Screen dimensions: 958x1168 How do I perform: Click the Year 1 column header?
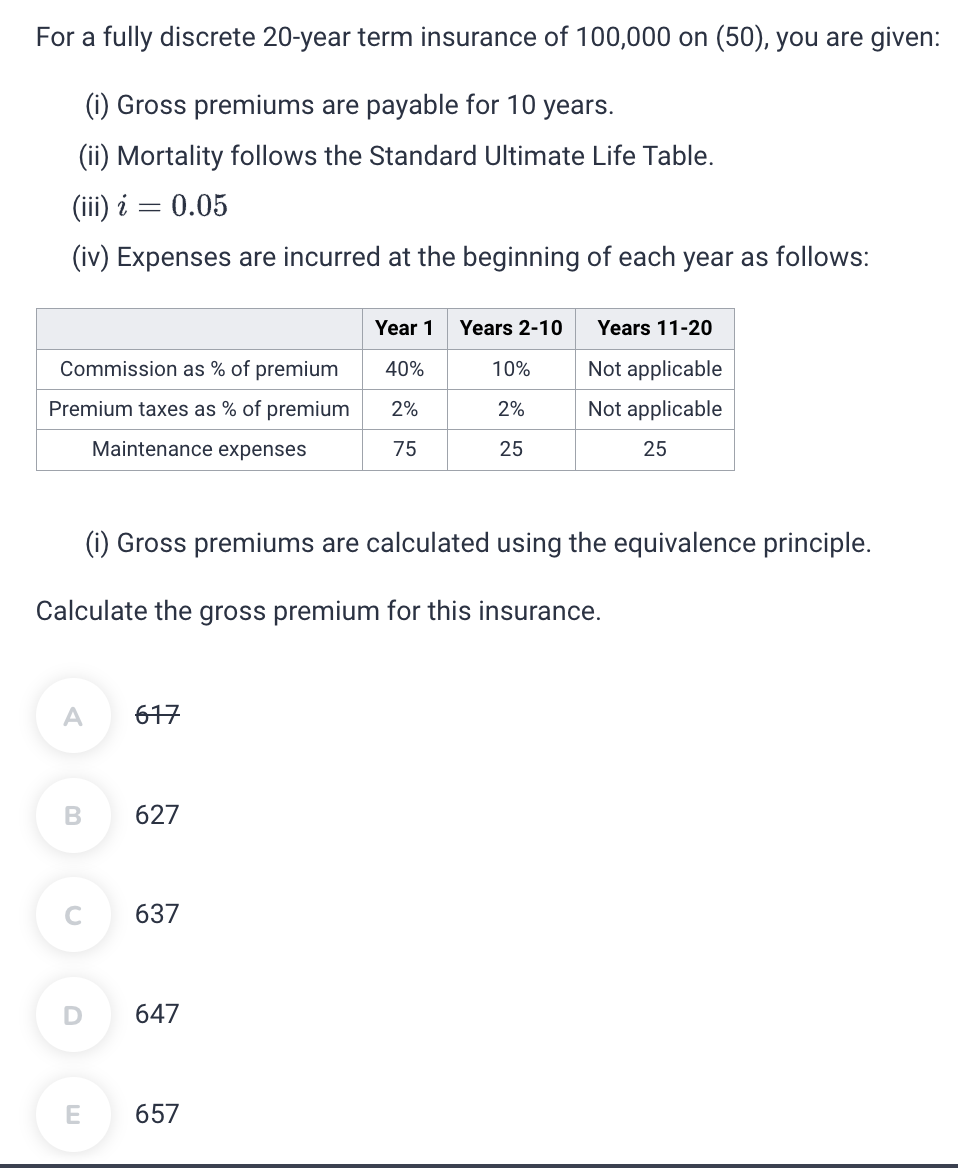click(x=403, y=328)
